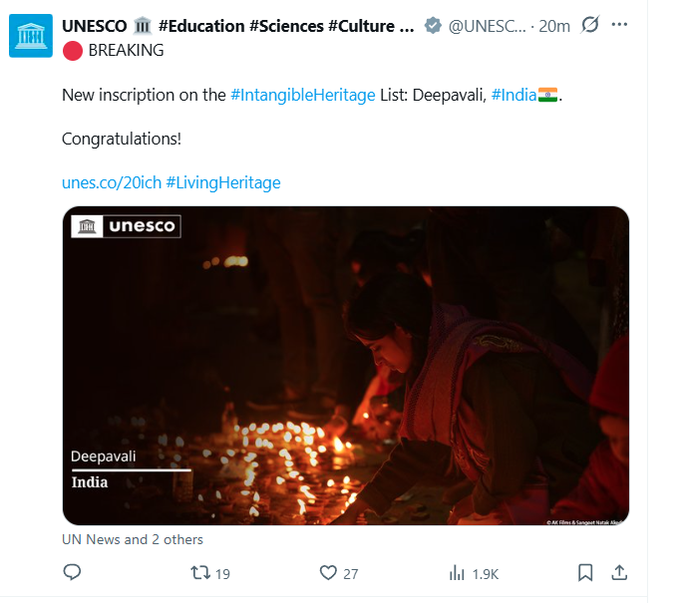Click 'UN News and 2 others' tagged accounts
The width and height of the screenshot is (680, 603).
click(x=132, y=539)
